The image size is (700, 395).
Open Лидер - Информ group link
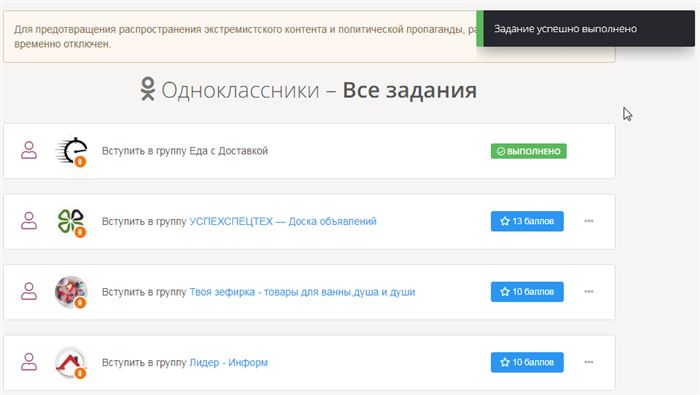[x=229, y=362]
